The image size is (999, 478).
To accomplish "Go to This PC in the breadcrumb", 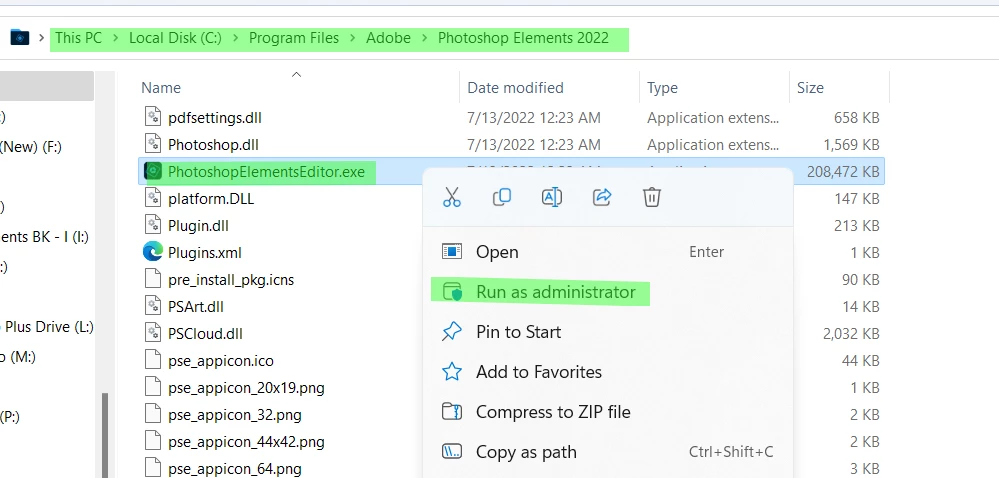I will [78, 38].
